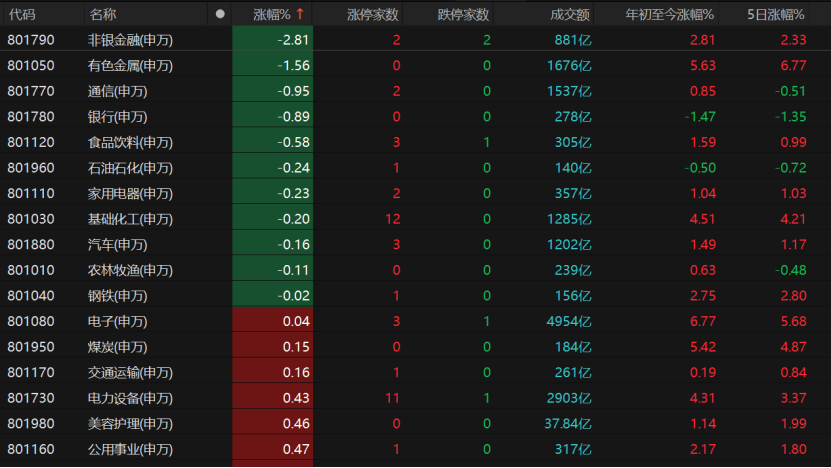
Task: Select the 有色金属(申万) sector name
Action: [130, 65]
